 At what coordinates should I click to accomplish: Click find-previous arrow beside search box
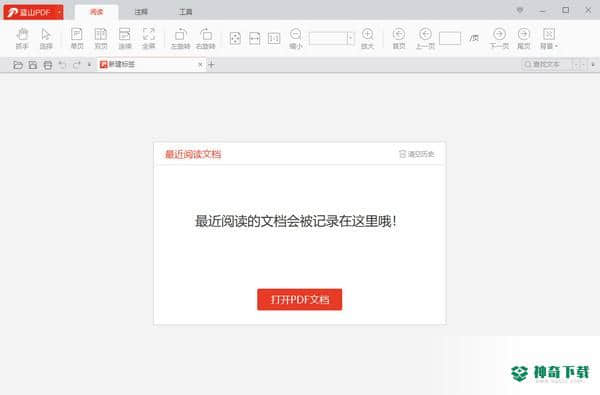click(575, 65)
